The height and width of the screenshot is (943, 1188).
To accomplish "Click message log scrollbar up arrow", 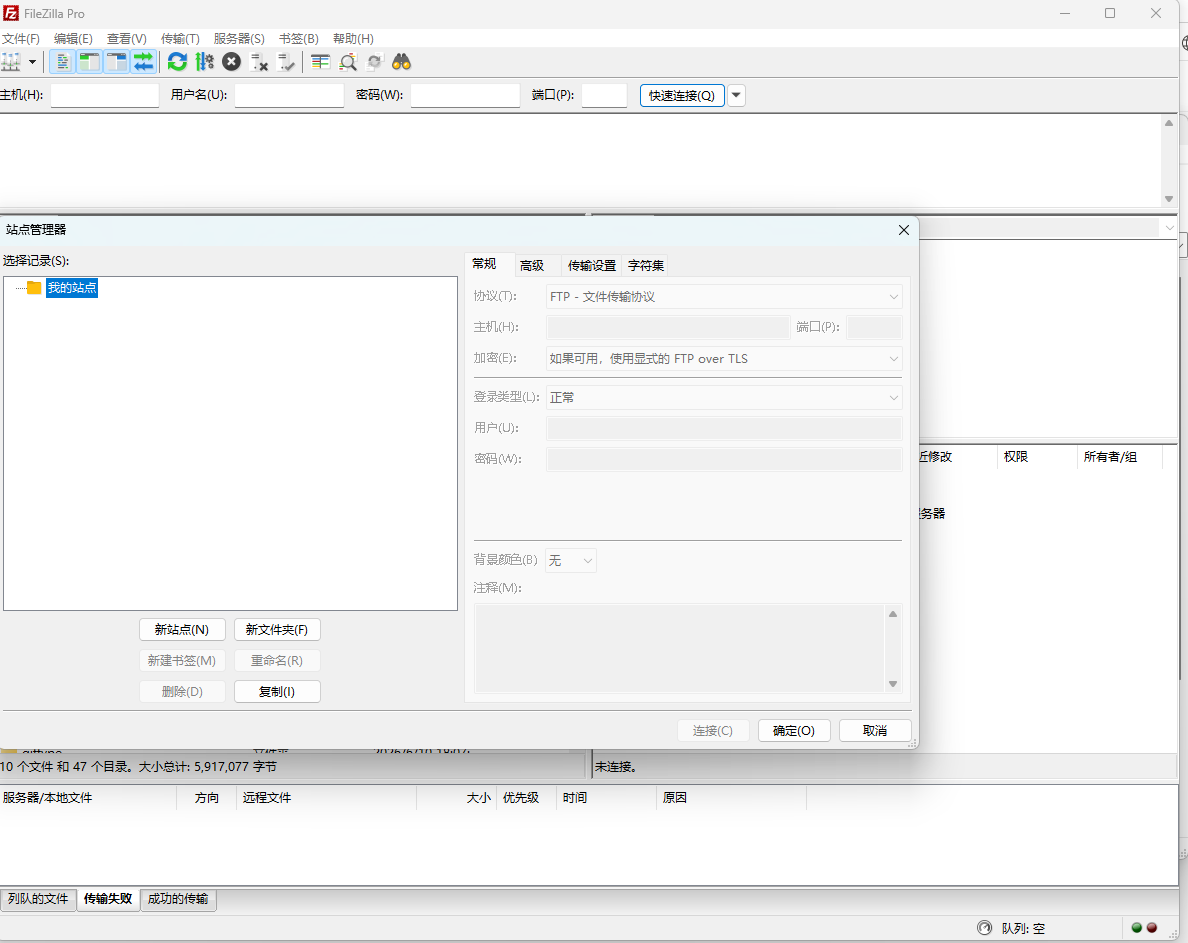I will (1169, 123).
